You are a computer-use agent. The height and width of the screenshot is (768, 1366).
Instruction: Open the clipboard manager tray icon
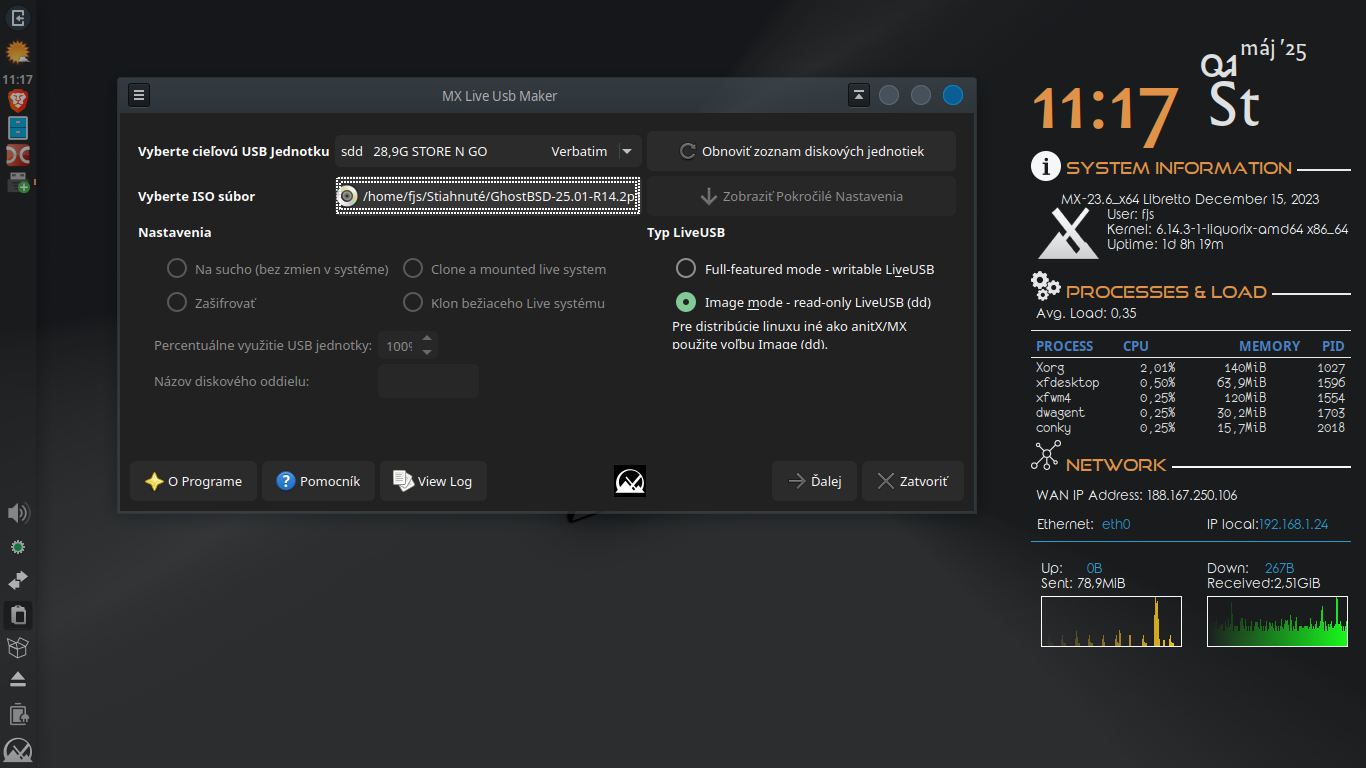tap(18, 615)
